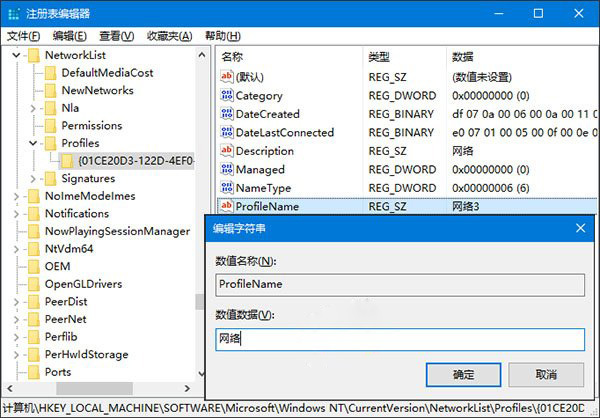This screenshot has width=600, height=418.
Task: Expand the NtVdm64 tree node
Action: [16, 249]
